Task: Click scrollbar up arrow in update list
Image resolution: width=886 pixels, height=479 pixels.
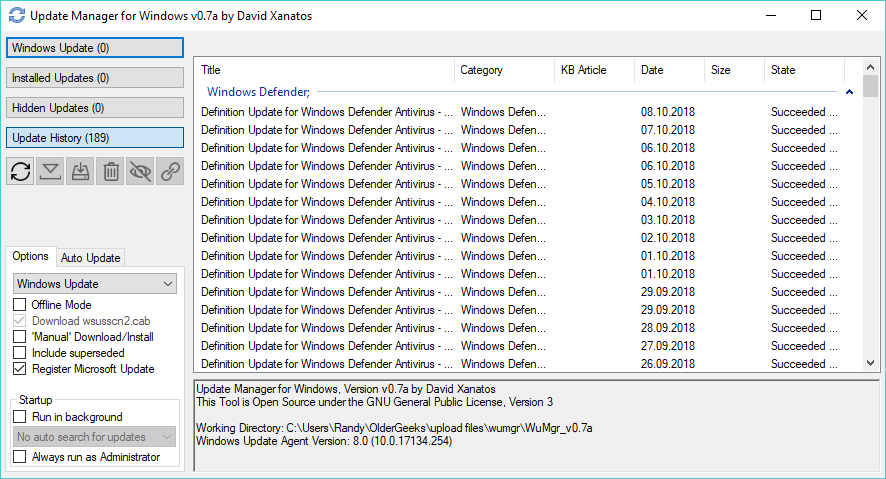Action: click(871, 67)
